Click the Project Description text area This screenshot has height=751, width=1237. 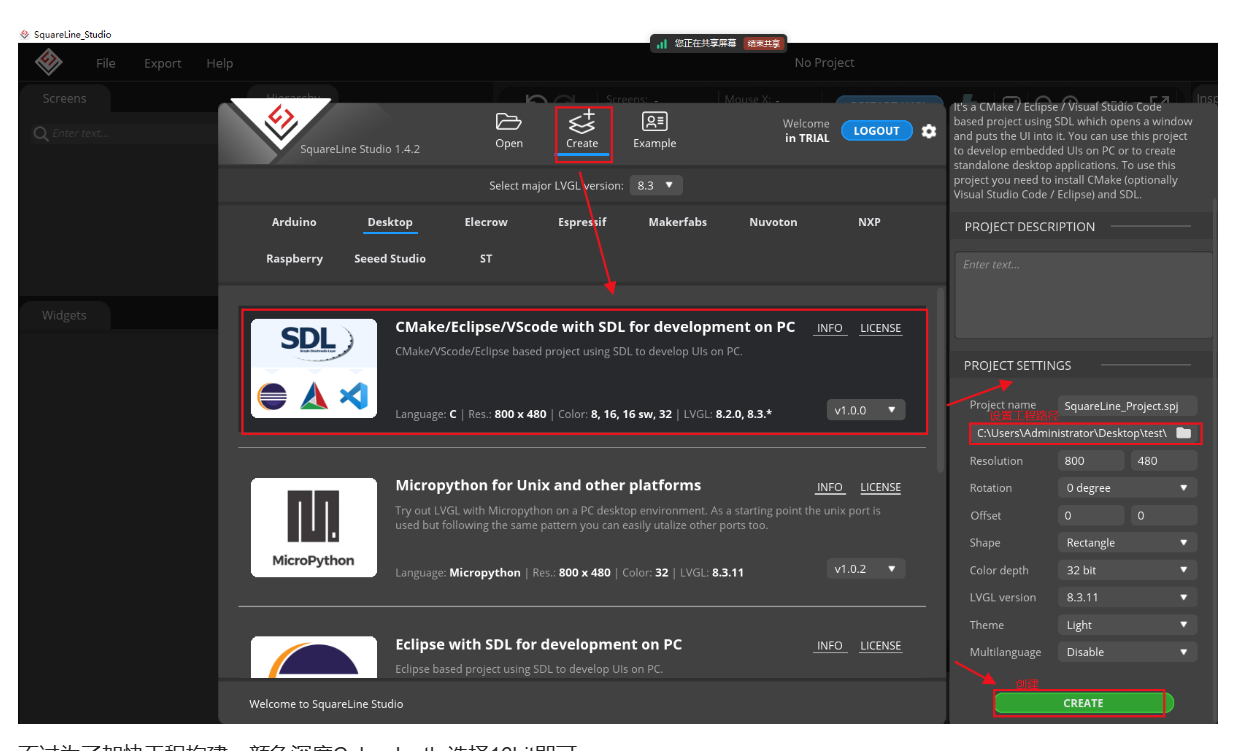1084,295
